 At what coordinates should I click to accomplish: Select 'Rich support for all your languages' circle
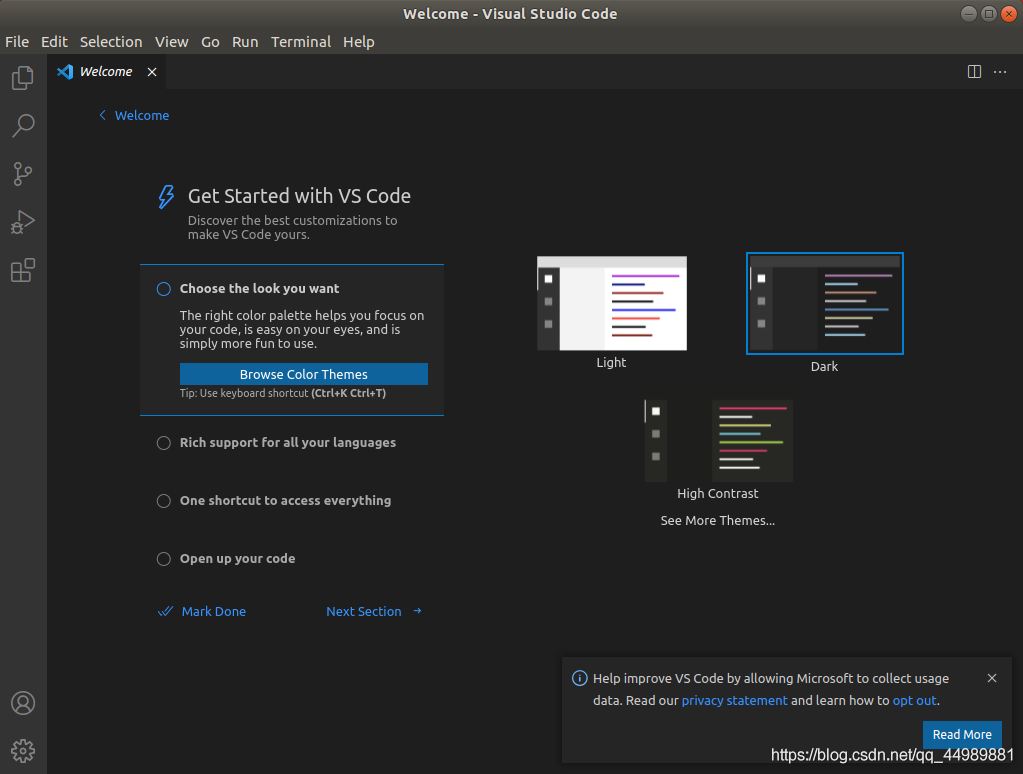tap(164, 443)
